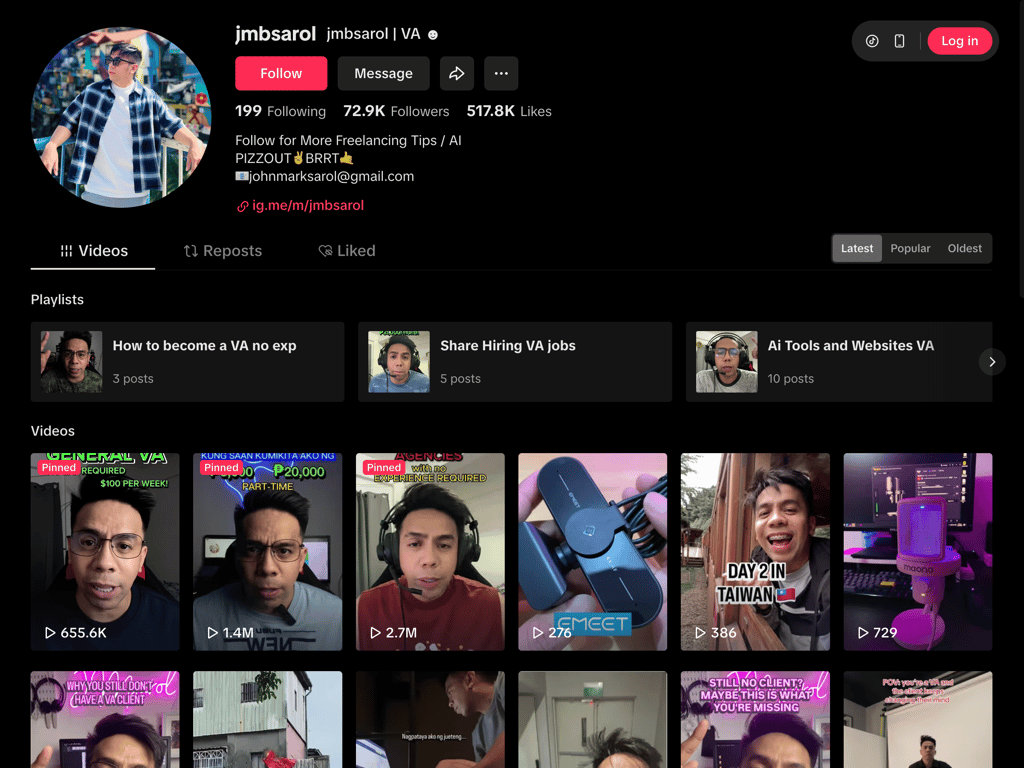Screen dimensions: 1024x768
Task: Open the jmbsarol profile picture
Action: point(121,118)
